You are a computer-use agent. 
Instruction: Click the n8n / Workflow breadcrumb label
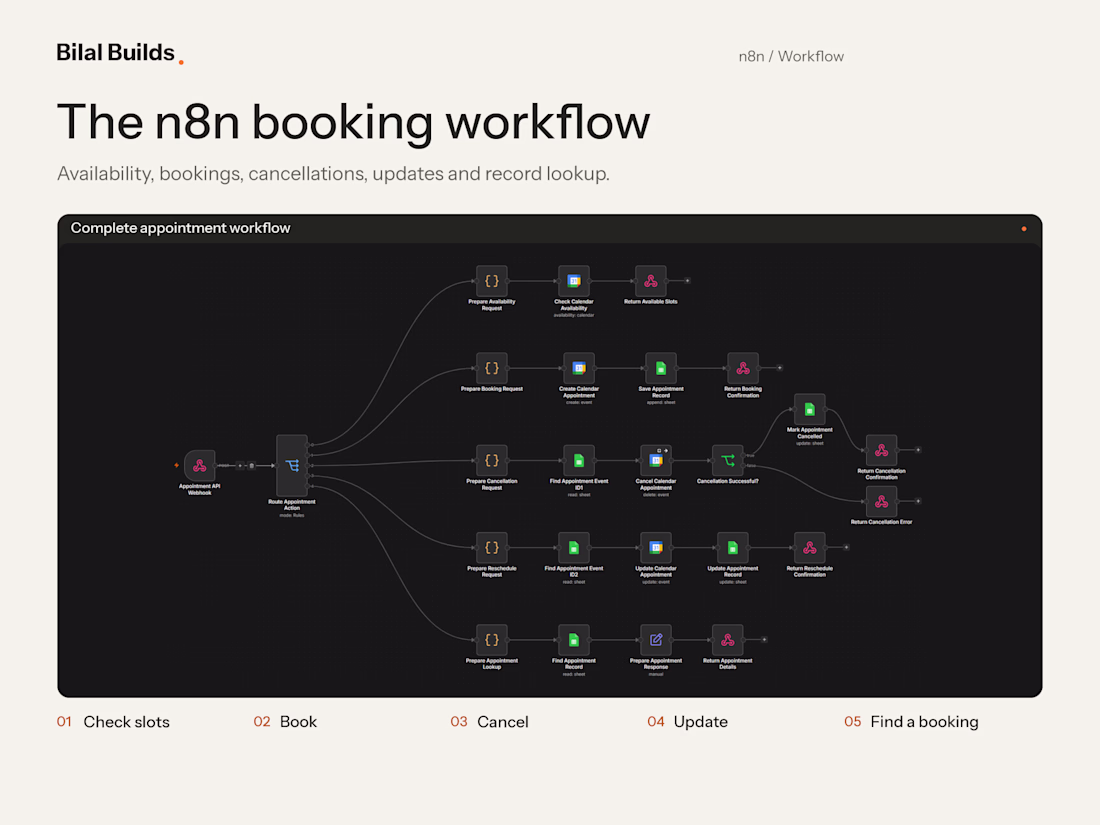(791, 56)
